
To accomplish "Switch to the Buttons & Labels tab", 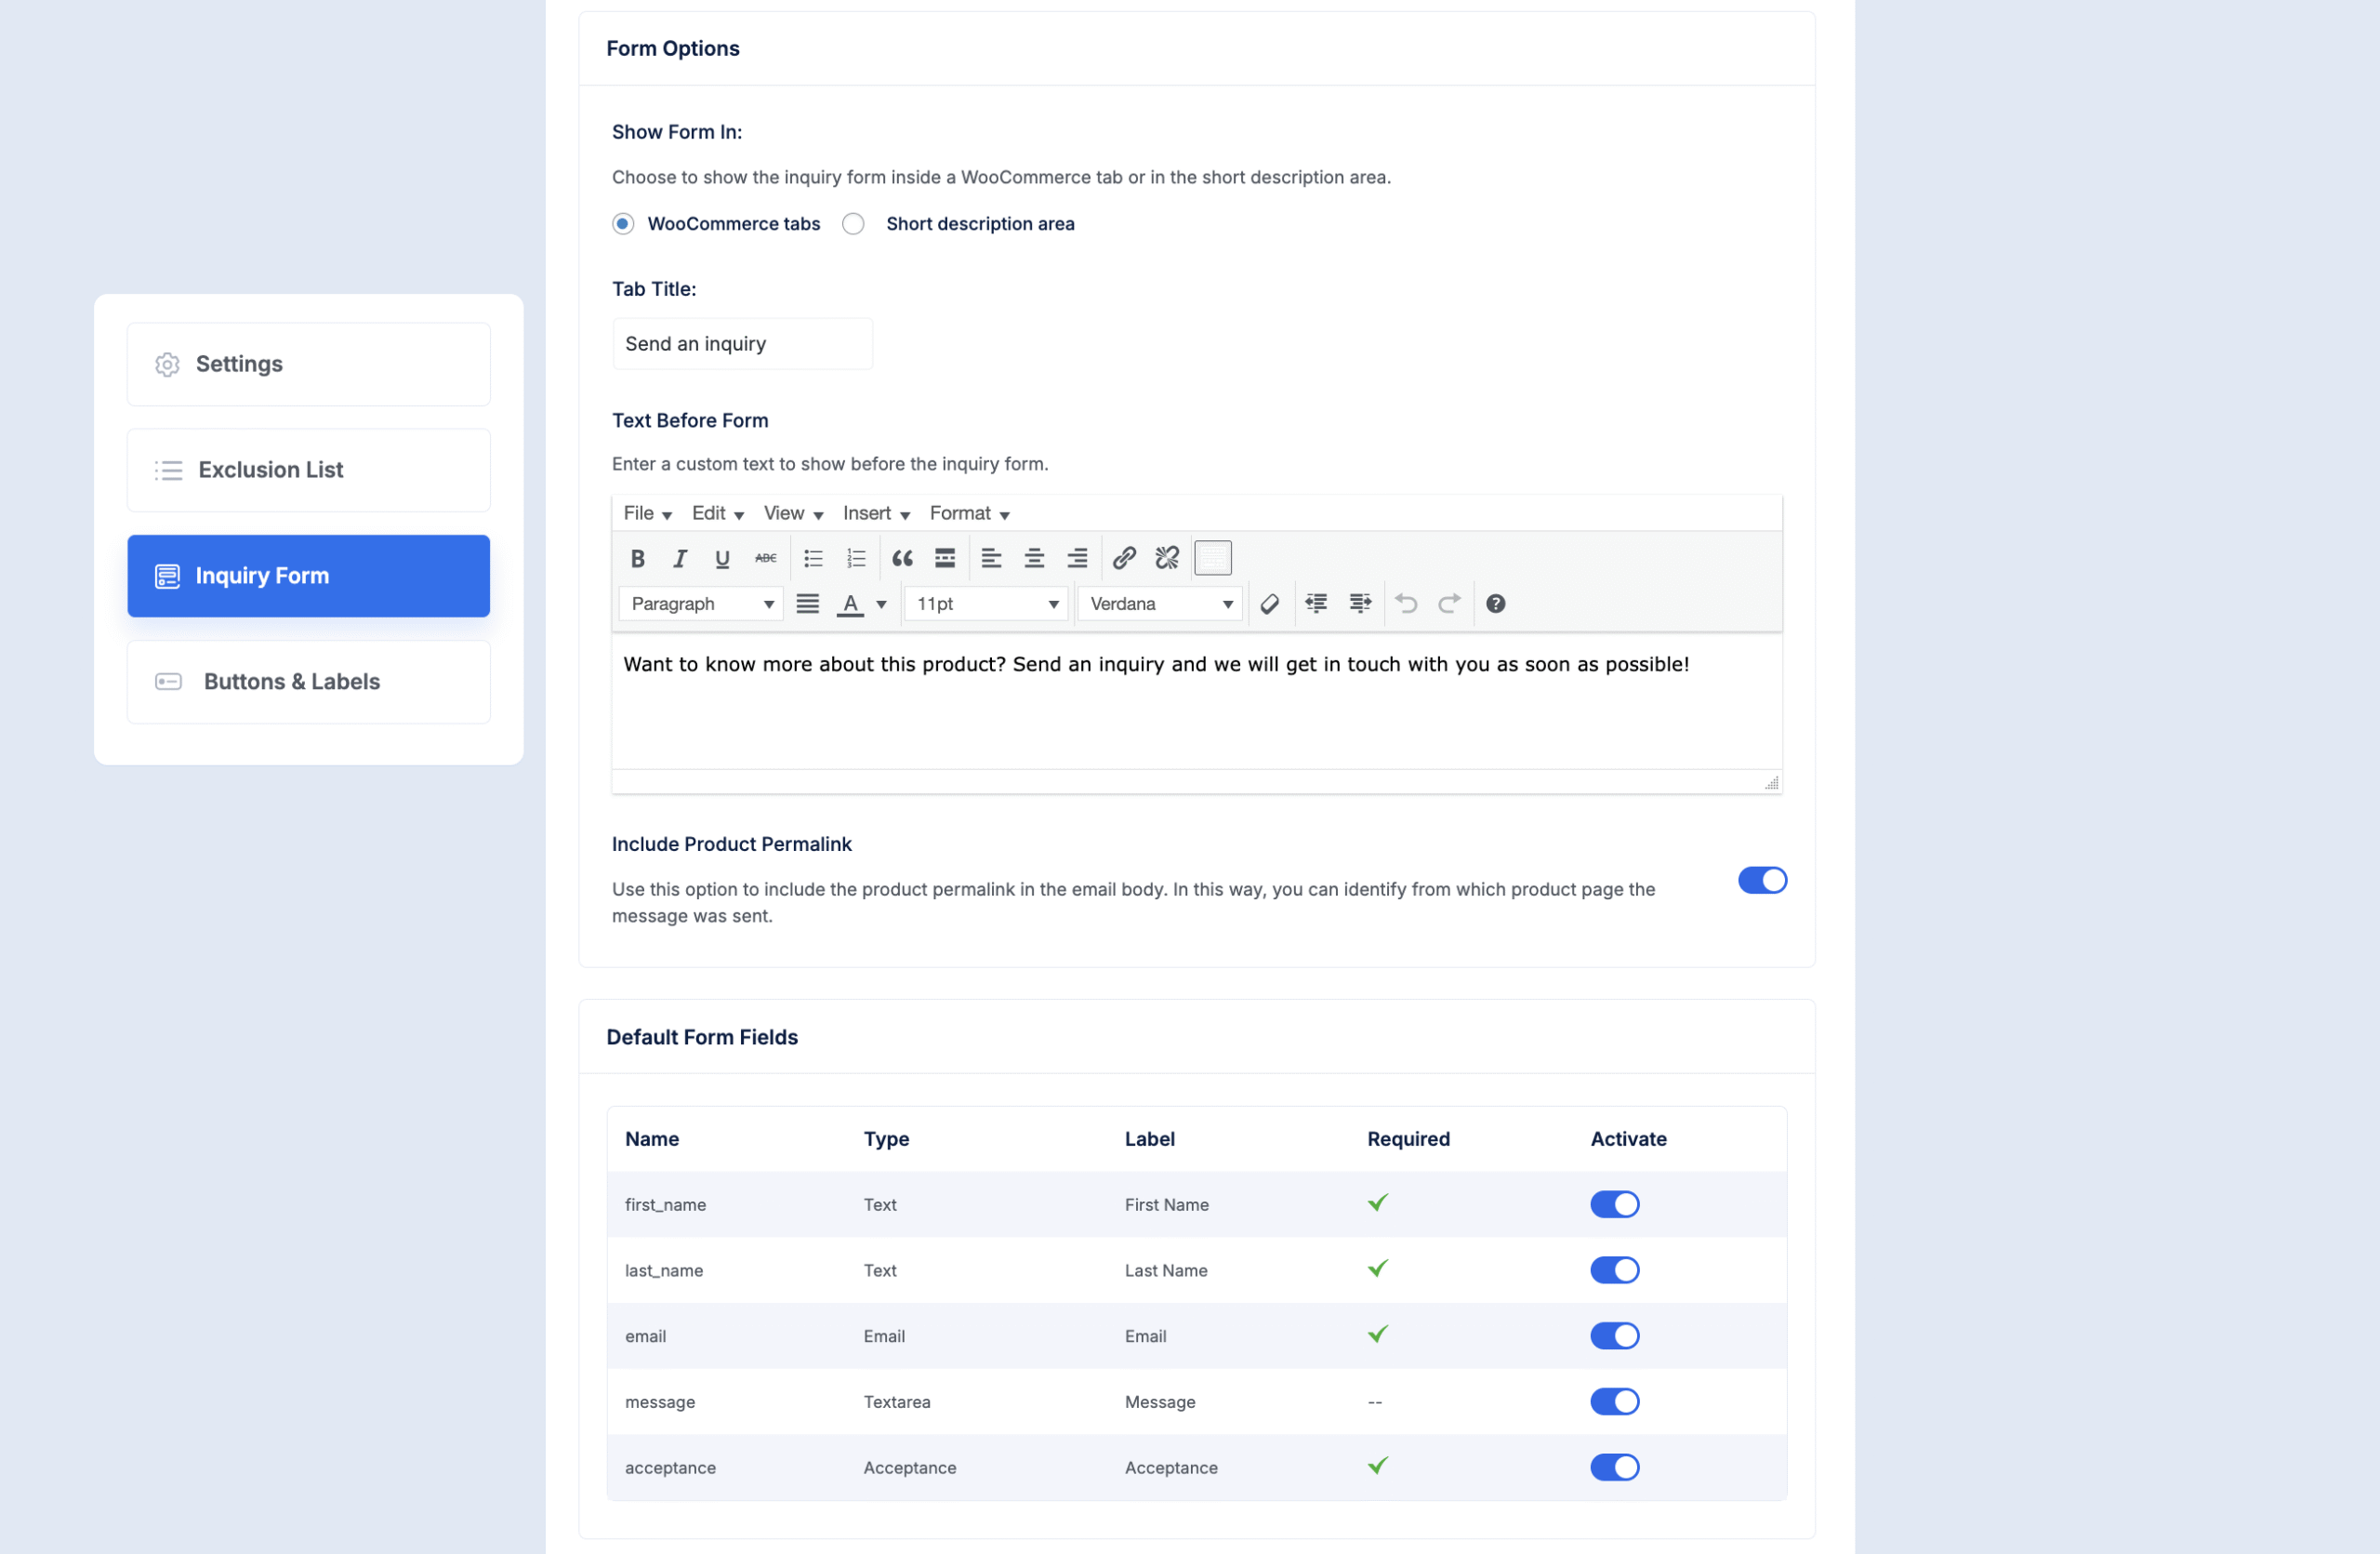I will (308, 682).
